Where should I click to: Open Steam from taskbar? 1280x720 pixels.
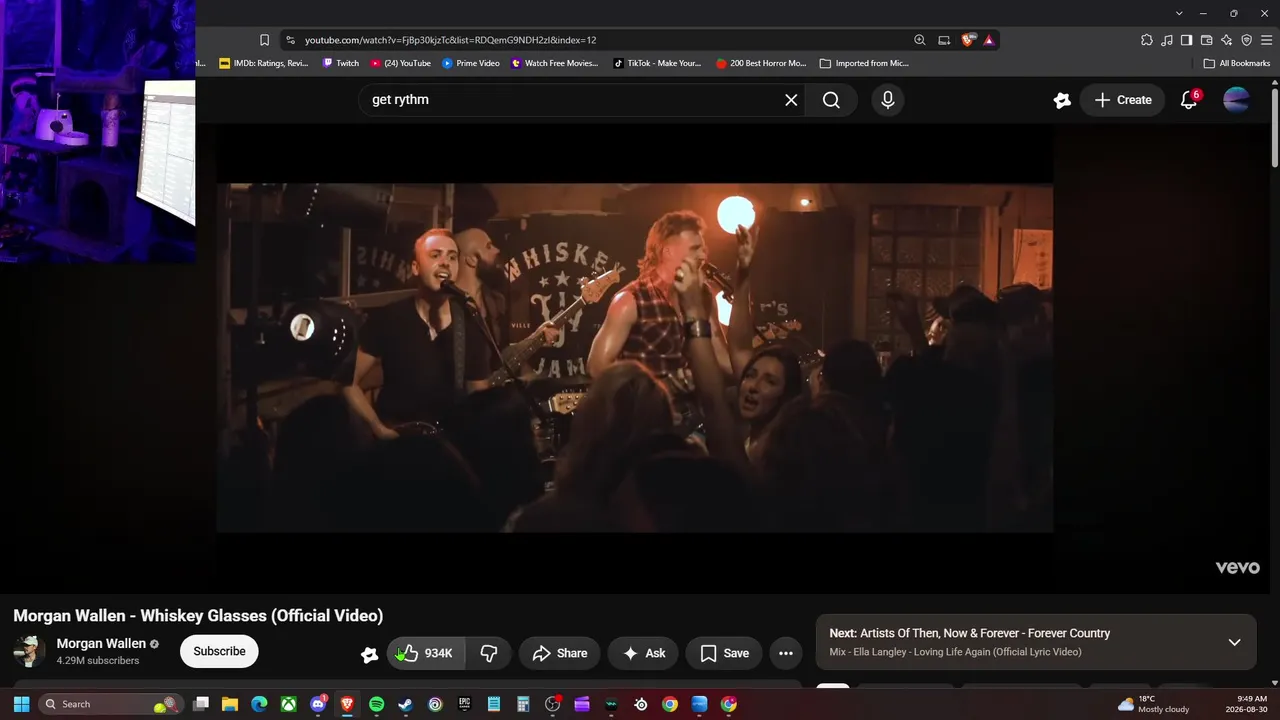coord(406,704)
